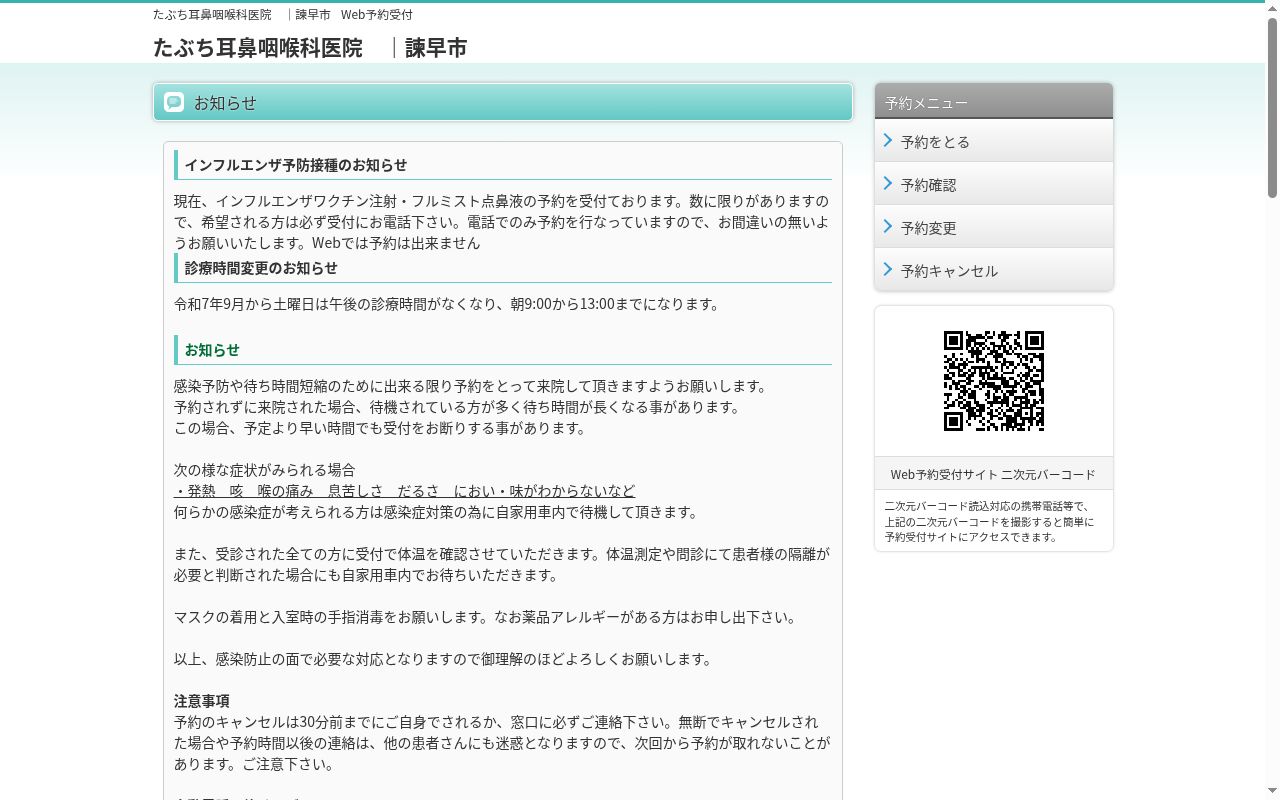Viewport: 1280px width, 800px height.
Task: Click the chevron arrow next to 予約変更
Action: pyautogui.click(x=888, y=227)
